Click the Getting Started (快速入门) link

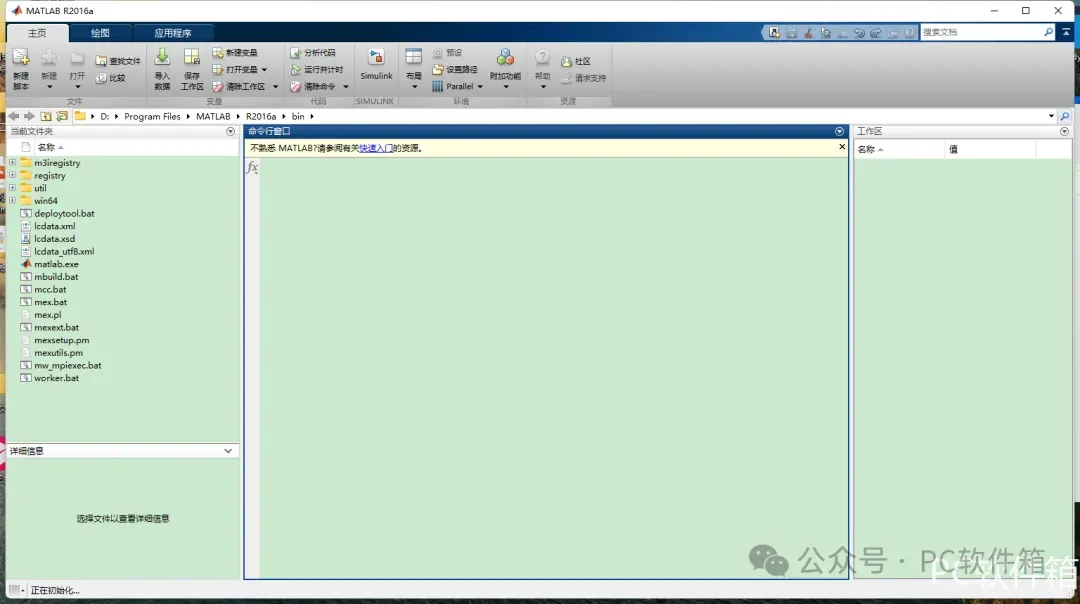pos(376,148)
